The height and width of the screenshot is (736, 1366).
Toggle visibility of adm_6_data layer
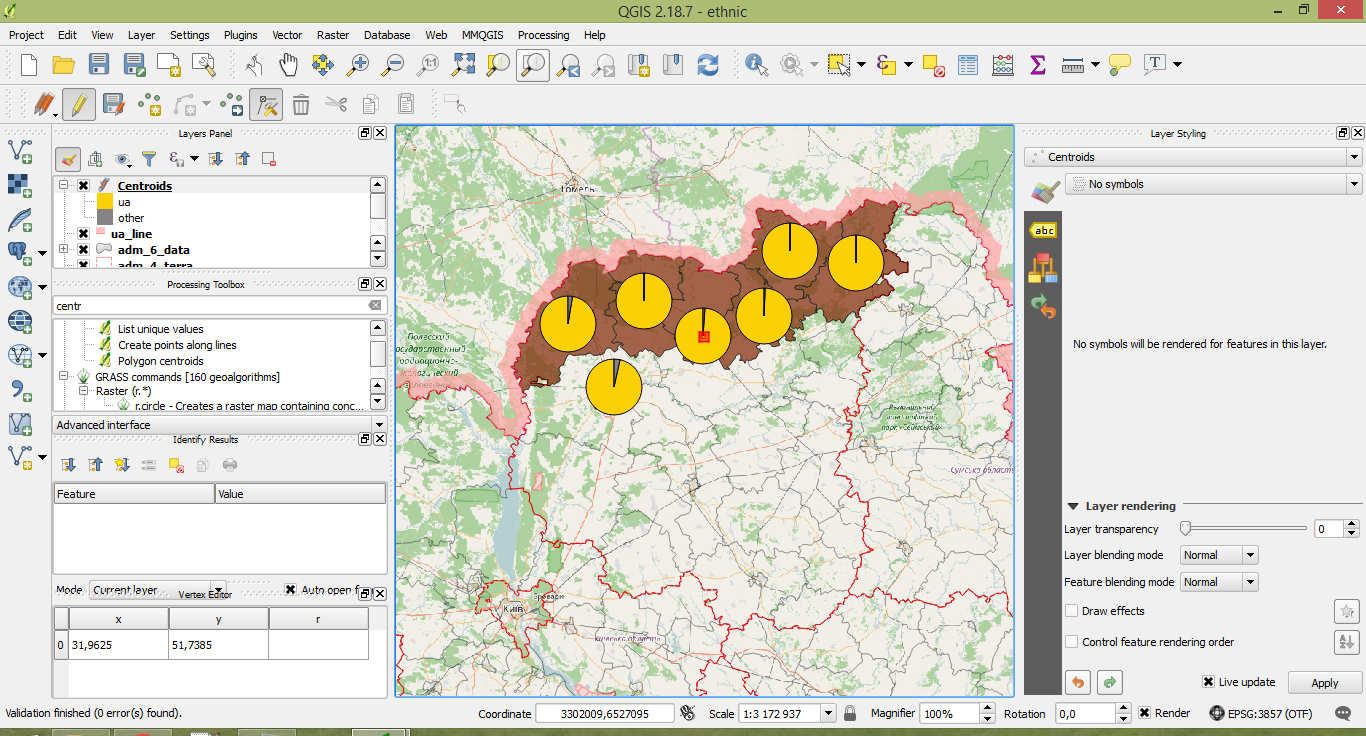click(x=83, y=250)
